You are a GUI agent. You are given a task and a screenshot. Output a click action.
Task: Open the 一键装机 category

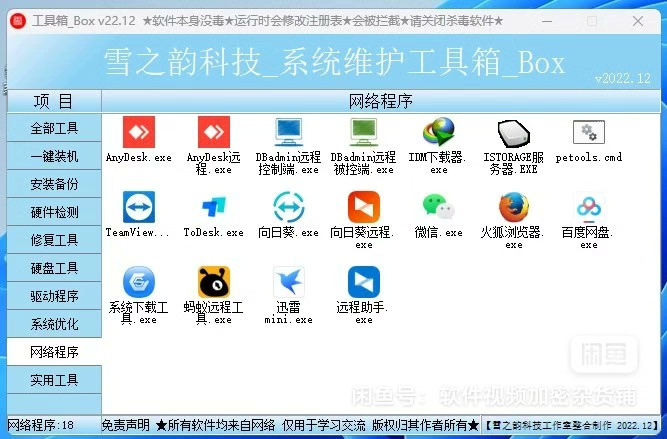[54, 156]
